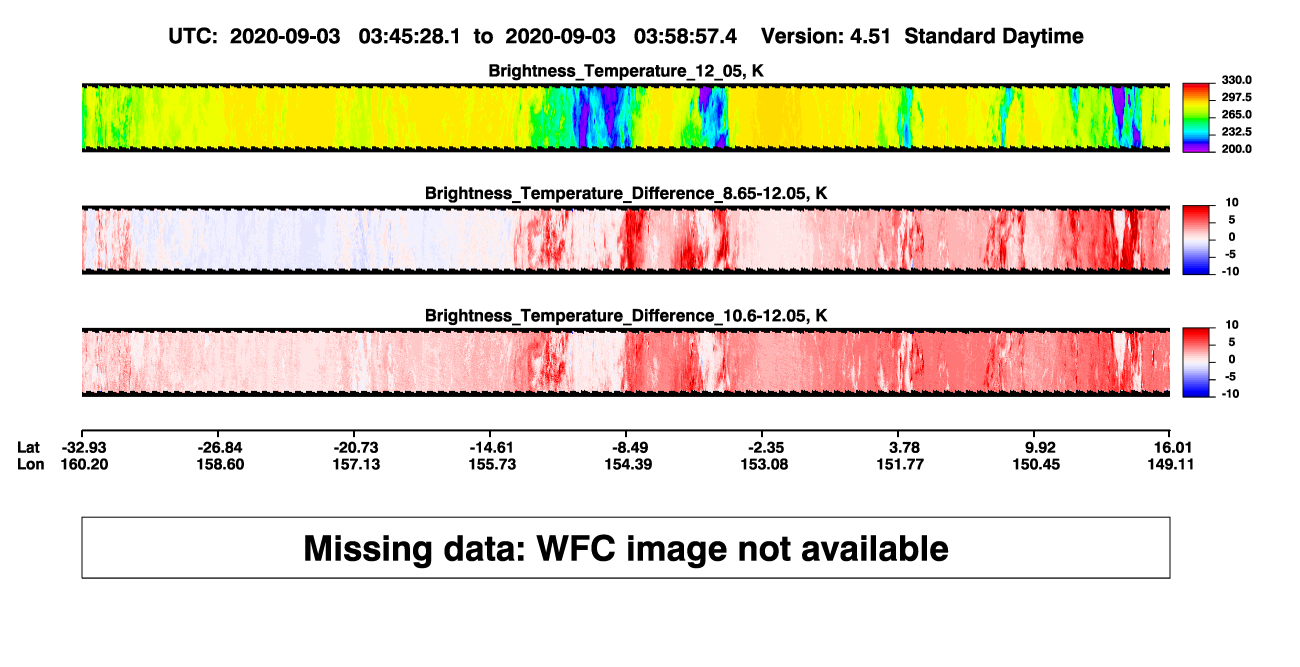
Task: Click the Brightness_Temperature_12_05 panel title
Action: click(x=626, y=70)
